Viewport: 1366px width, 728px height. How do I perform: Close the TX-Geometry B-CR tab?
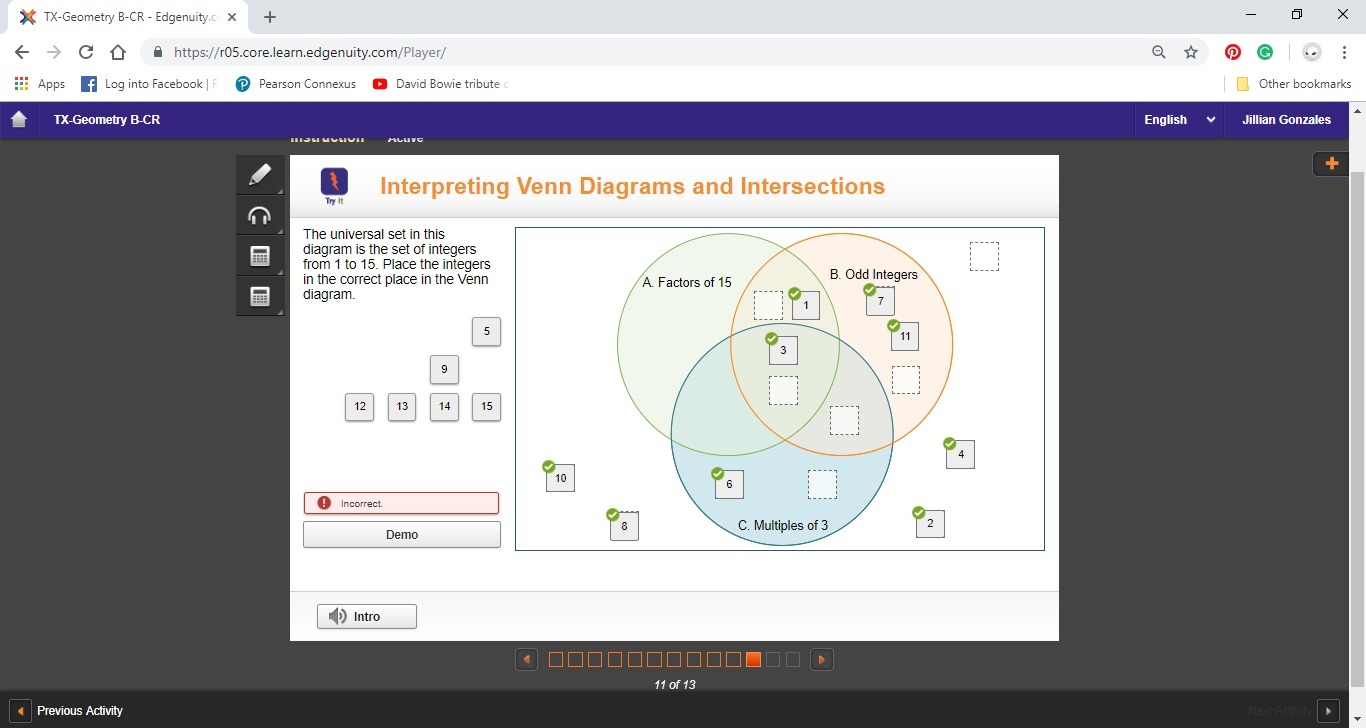pyautogui.click(x=232, y=17)
